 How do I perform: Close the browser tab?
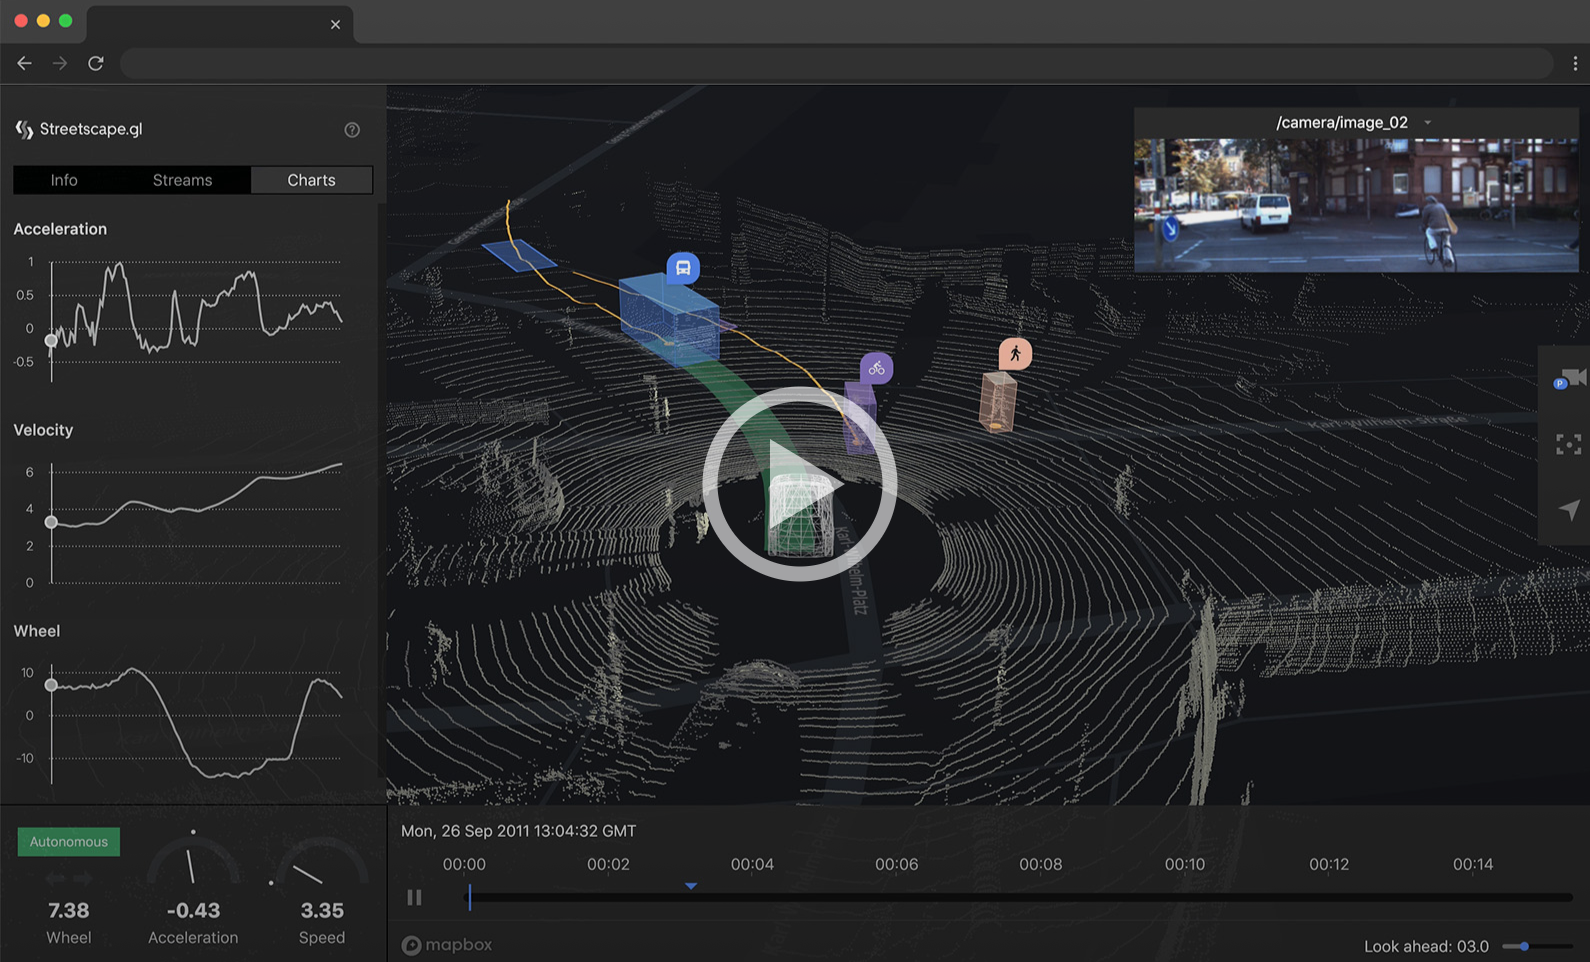(x=335, y=25)
